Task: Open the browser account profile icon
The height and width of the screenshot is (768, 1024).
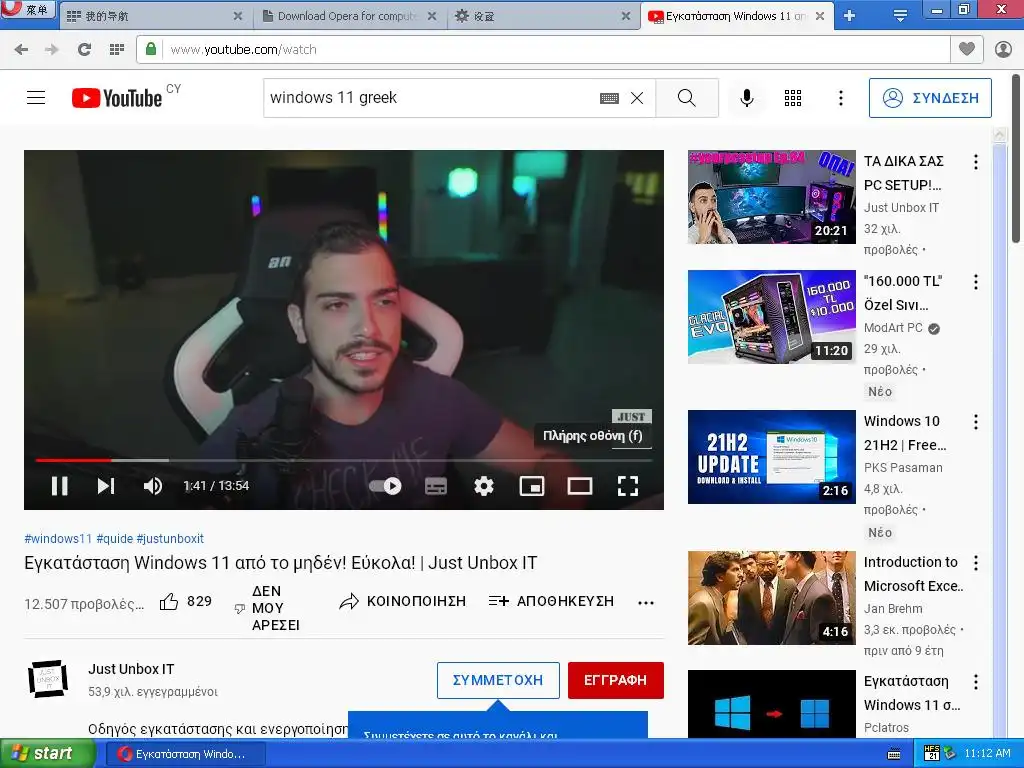Action: pyautogui.click(x=1003, y=49)
